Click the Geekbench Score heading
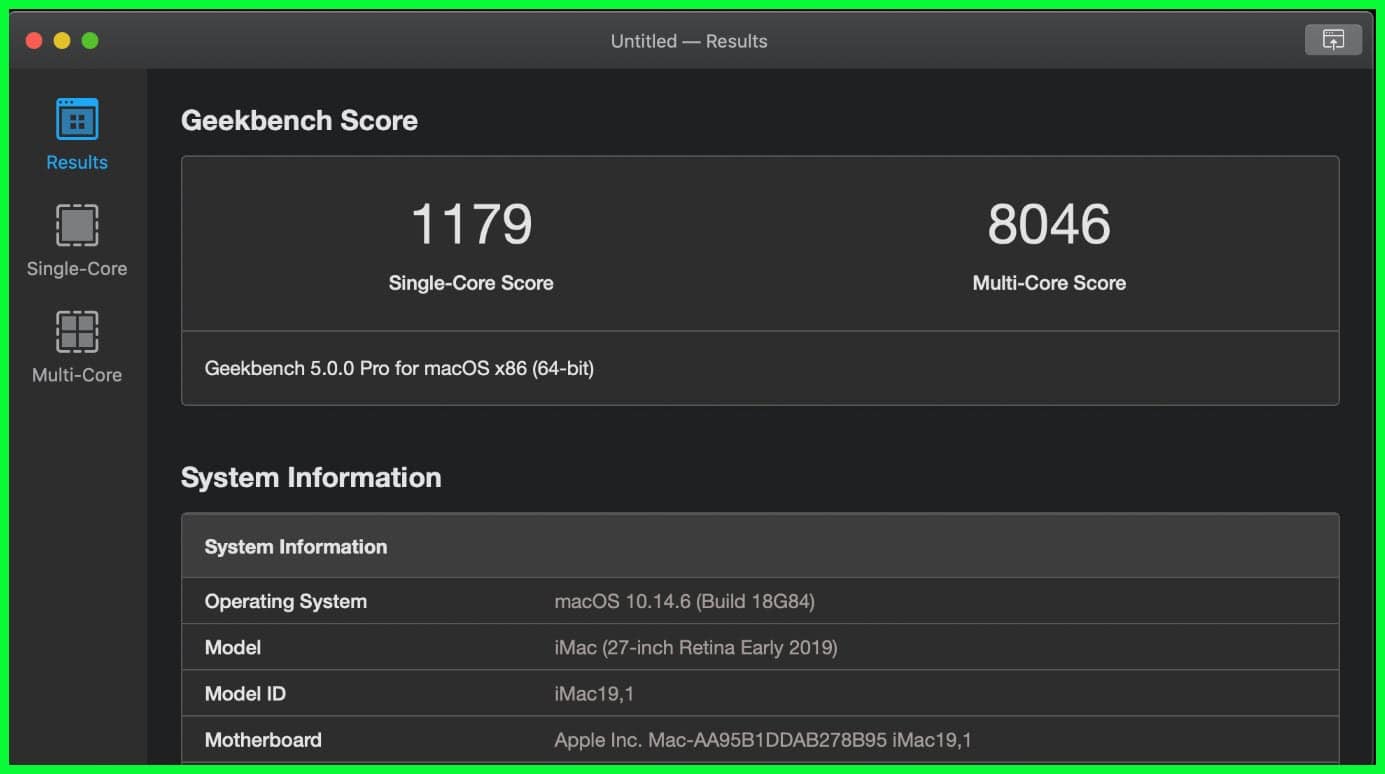This screenshot has width=1385, height=774. [x=299, y=120]
